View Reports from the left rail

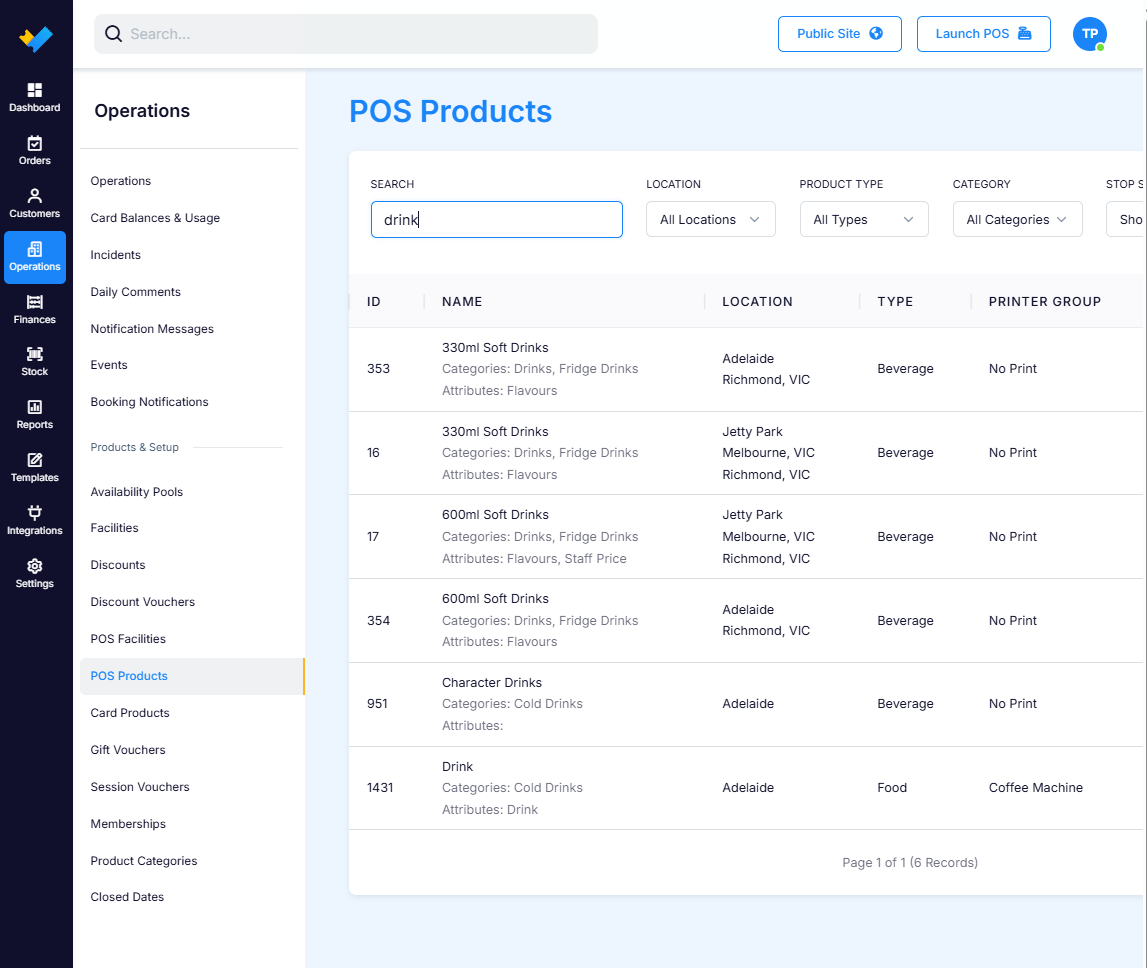[34, 415]
